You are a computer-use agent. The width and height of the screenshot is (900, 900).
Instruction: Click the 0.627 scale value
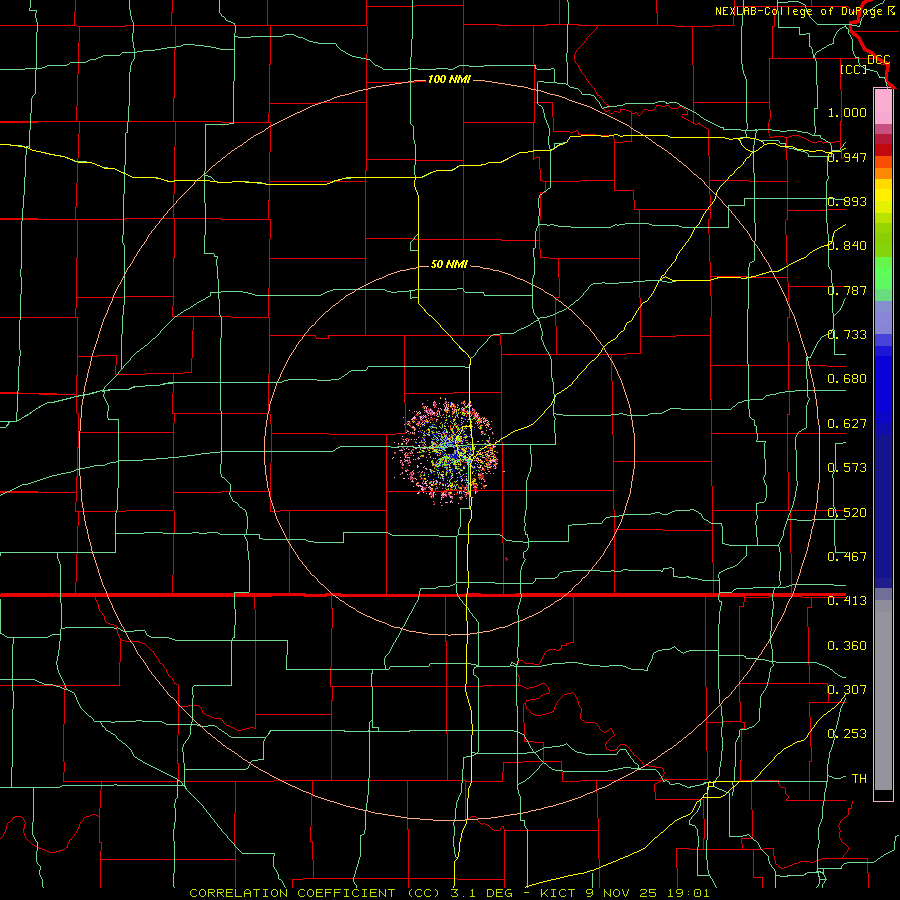pyautogui.click(x=847, y=424)
